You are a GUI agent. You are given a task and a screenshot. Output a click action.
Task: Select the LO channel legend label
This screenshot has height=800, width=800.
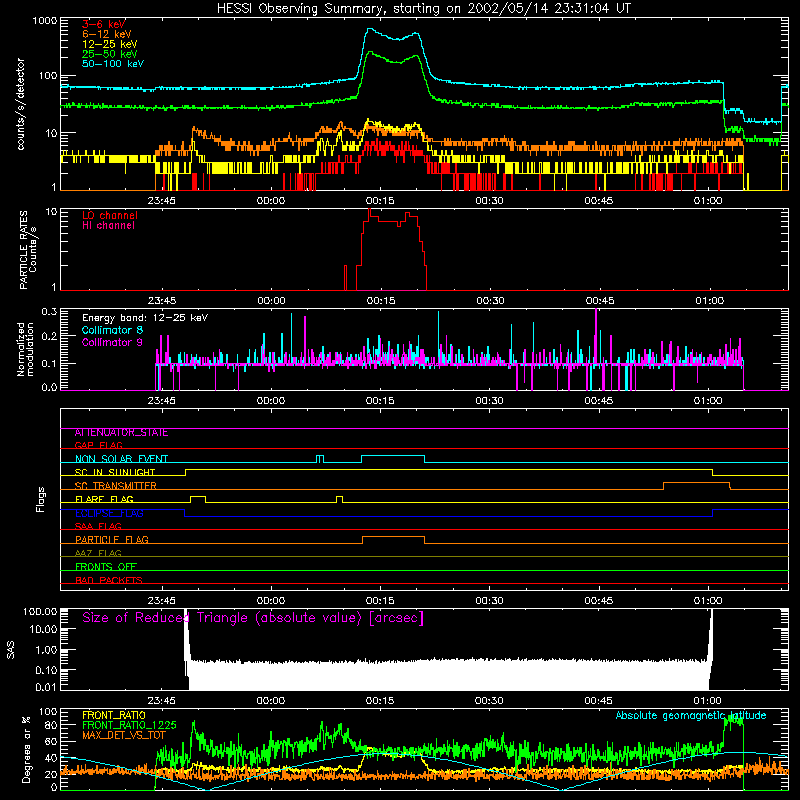pos(110,215)
